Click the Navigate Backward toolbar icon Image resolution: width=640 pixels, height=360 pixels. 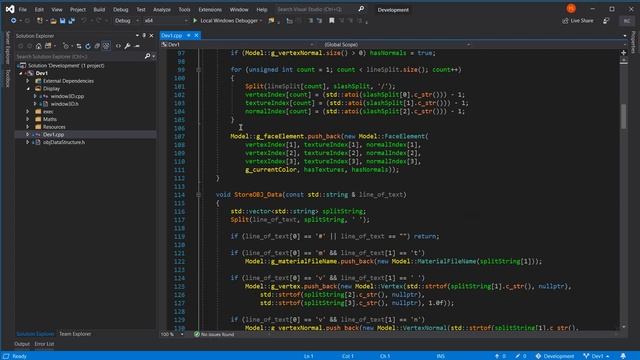point(13,20)
